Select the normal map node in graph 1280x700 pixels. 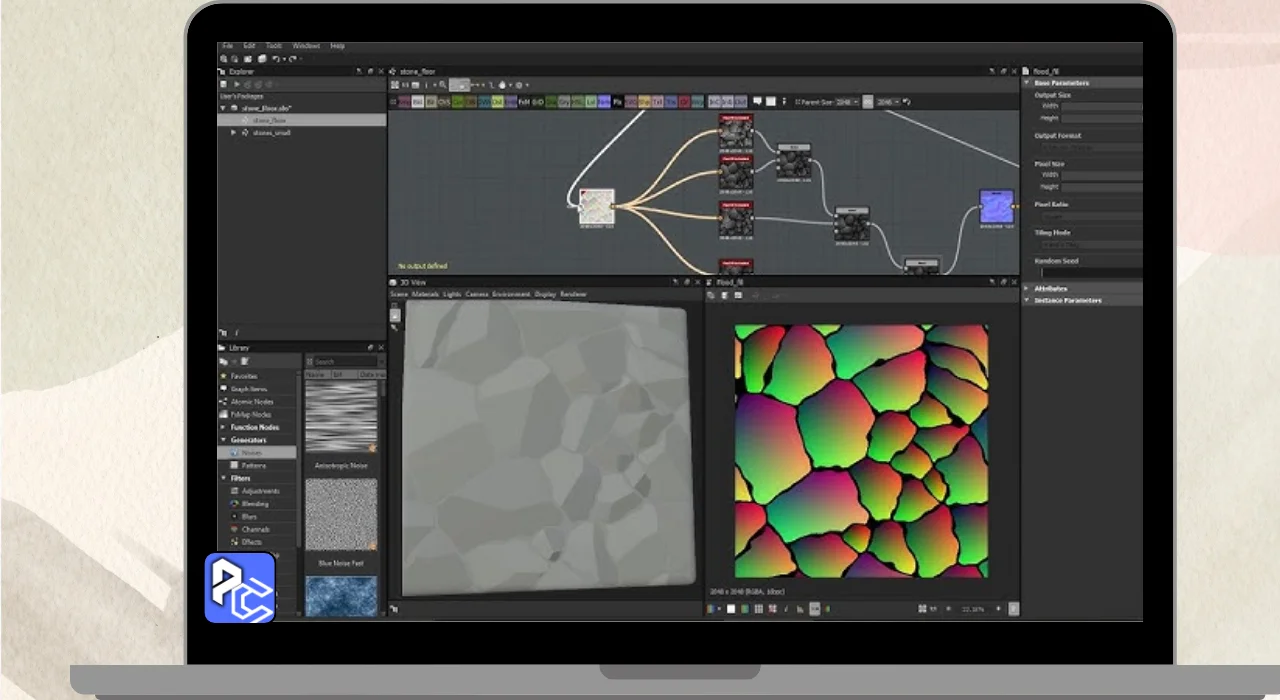(996, 208)
